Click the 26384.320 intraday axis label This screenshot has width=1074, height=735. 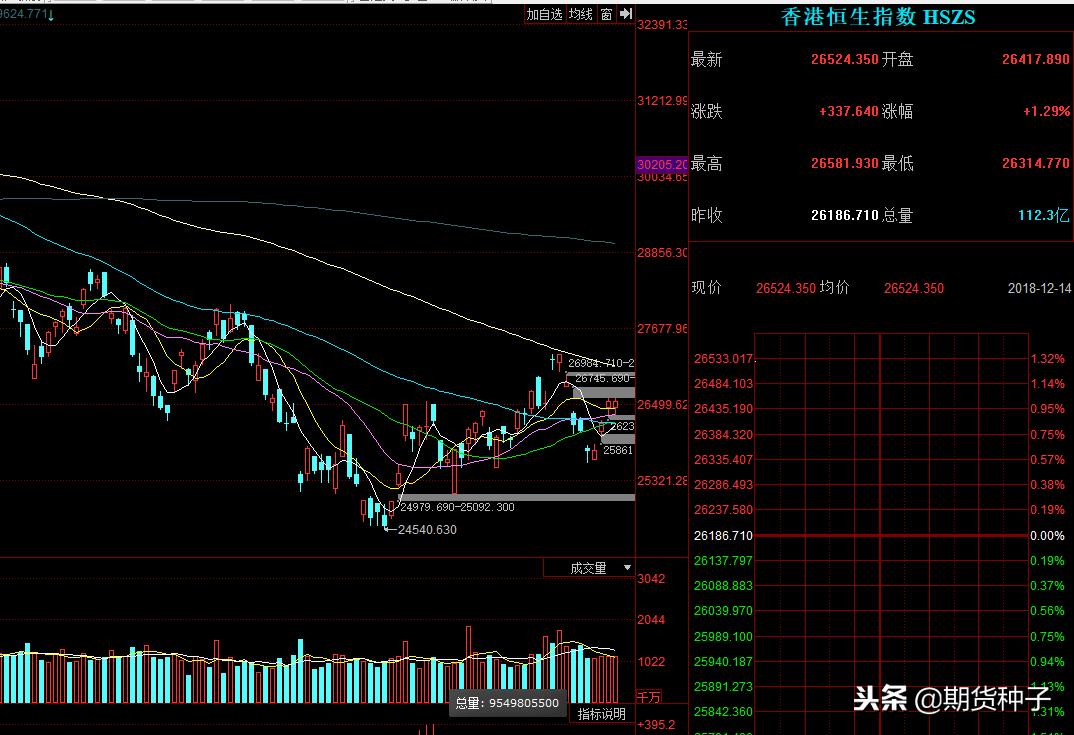click(x=723, y=434)
